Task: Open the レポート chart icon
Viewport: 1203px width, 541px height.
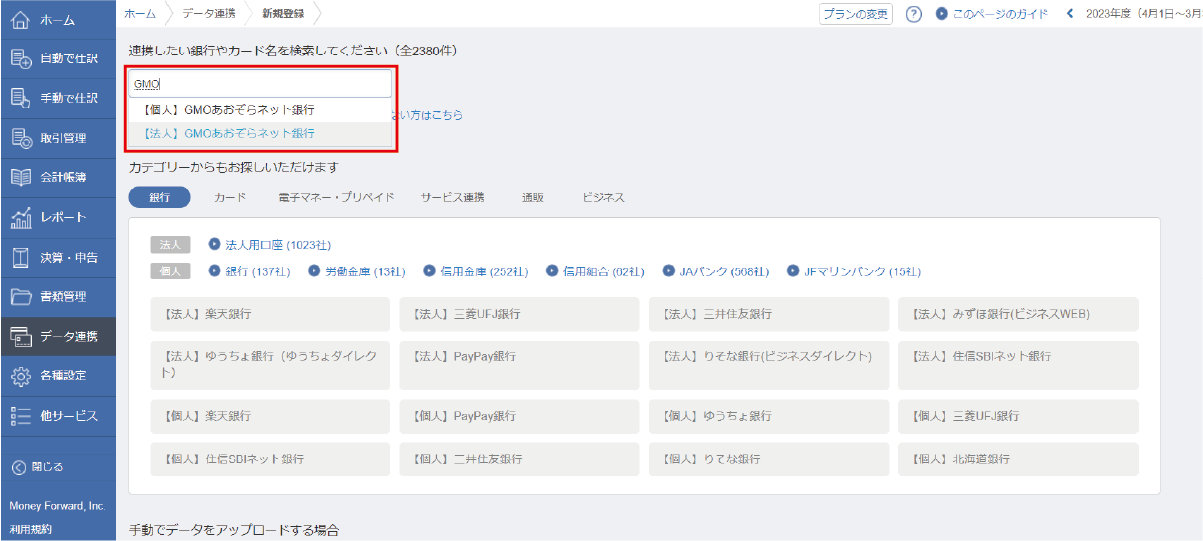Action: 22,217
